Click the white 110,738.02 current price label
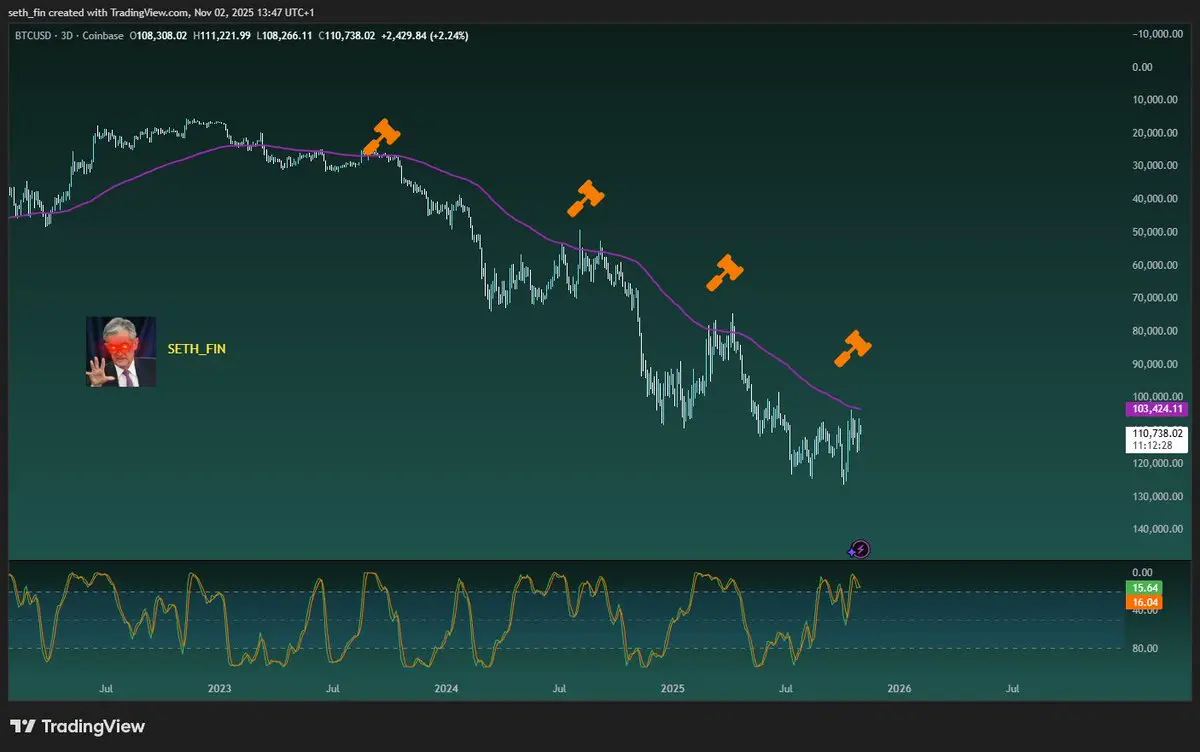The height and width of the screenshot is (752, 1200). (1157, 433)
